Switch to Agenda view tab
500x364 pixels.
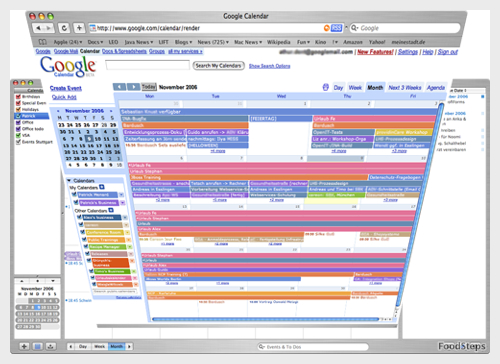tap(436, 87)
